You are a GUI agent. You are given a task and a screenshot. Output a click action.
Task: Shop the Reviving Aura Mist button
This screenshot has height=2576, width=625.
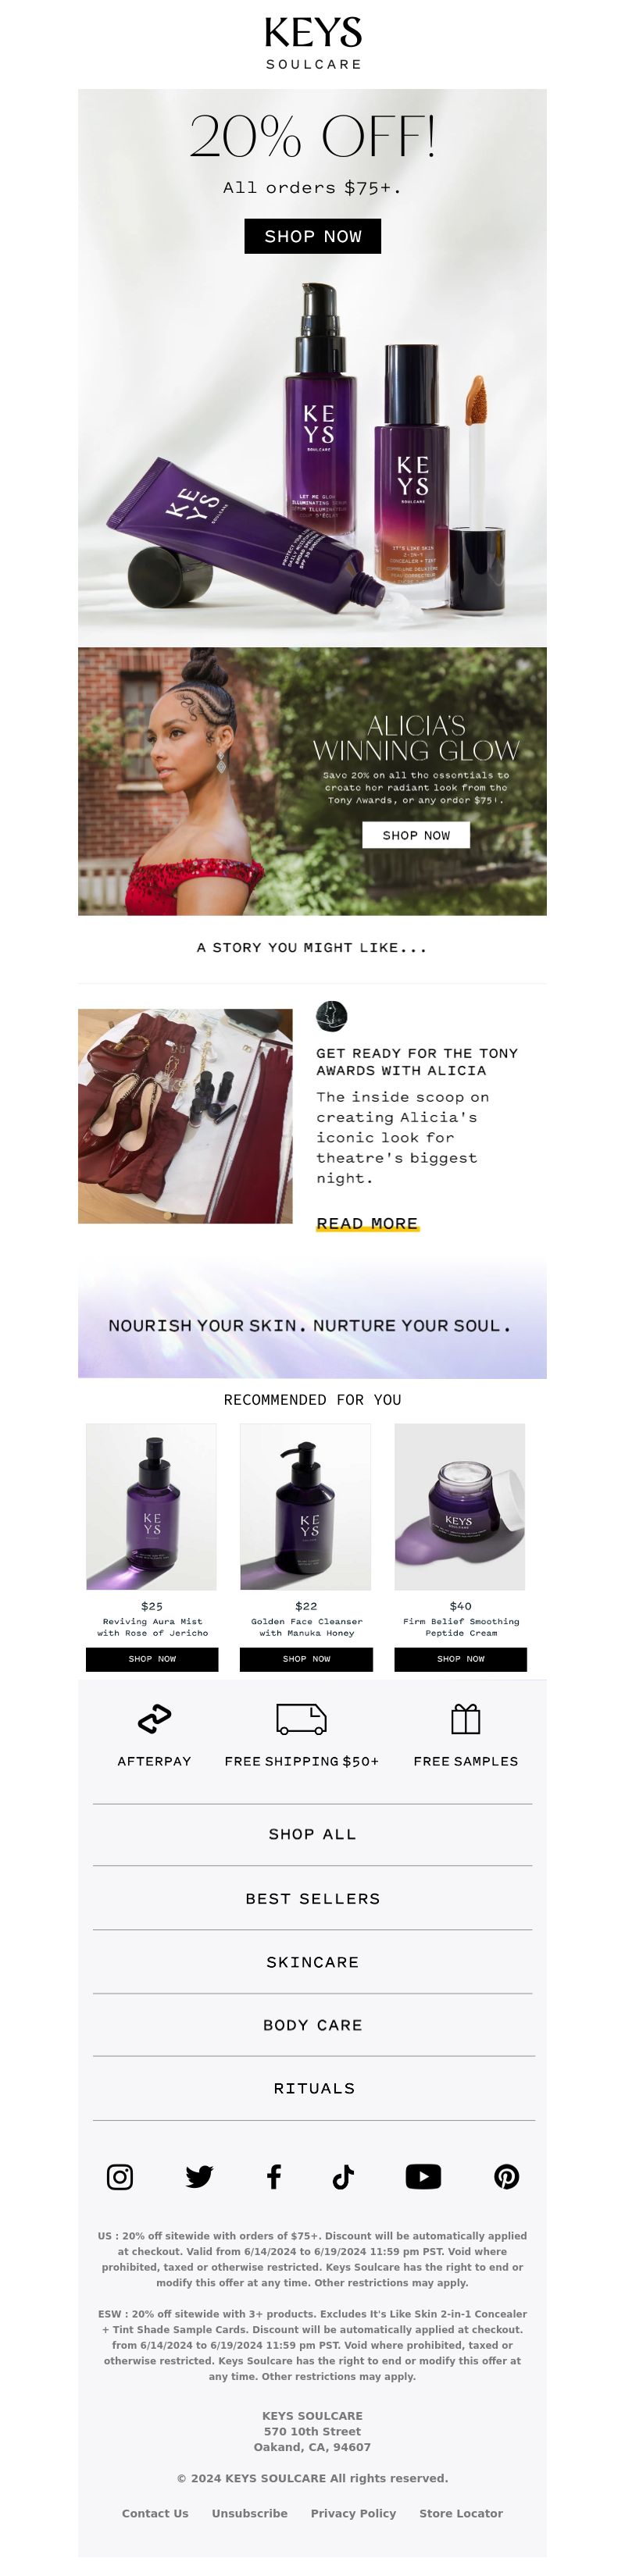[x=152, y=1659]
